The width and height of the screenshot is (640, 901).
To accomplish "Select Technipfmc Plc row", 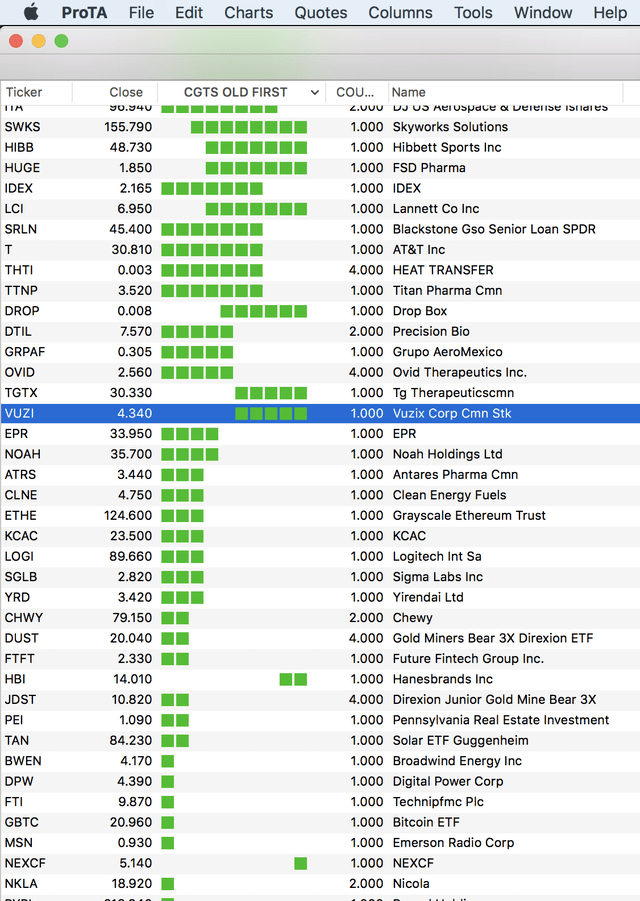I will click(320, 802).
